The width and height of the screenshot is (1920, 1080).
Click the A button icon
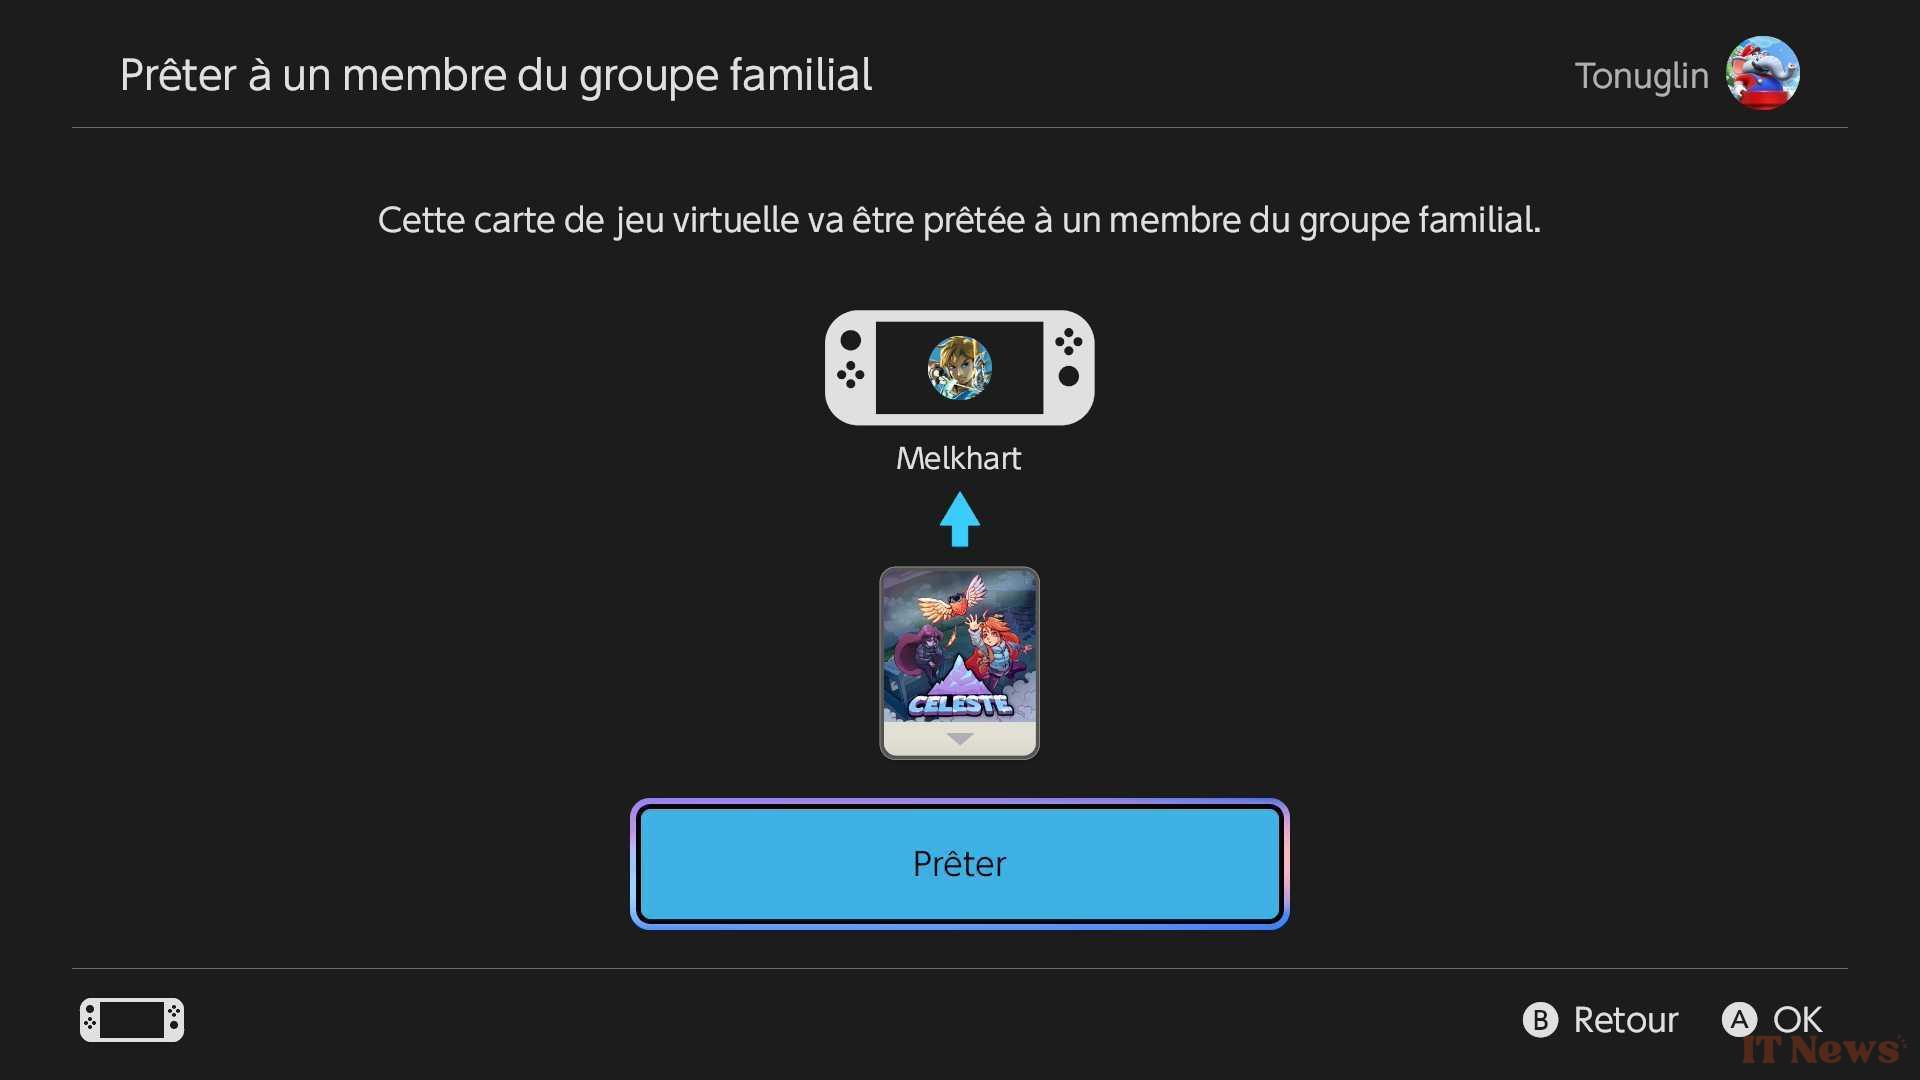tap(1739, 1020)
